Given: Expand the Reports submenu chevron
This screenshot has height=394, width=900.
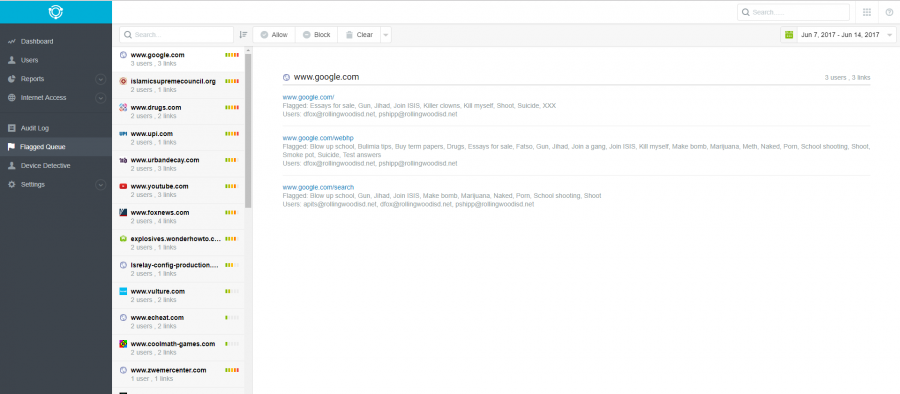Looking at the screenshot, I should coord(100,79).
